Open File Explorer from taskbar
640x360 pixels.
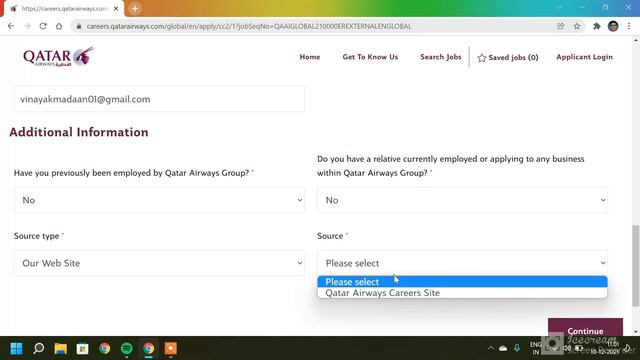60,348
